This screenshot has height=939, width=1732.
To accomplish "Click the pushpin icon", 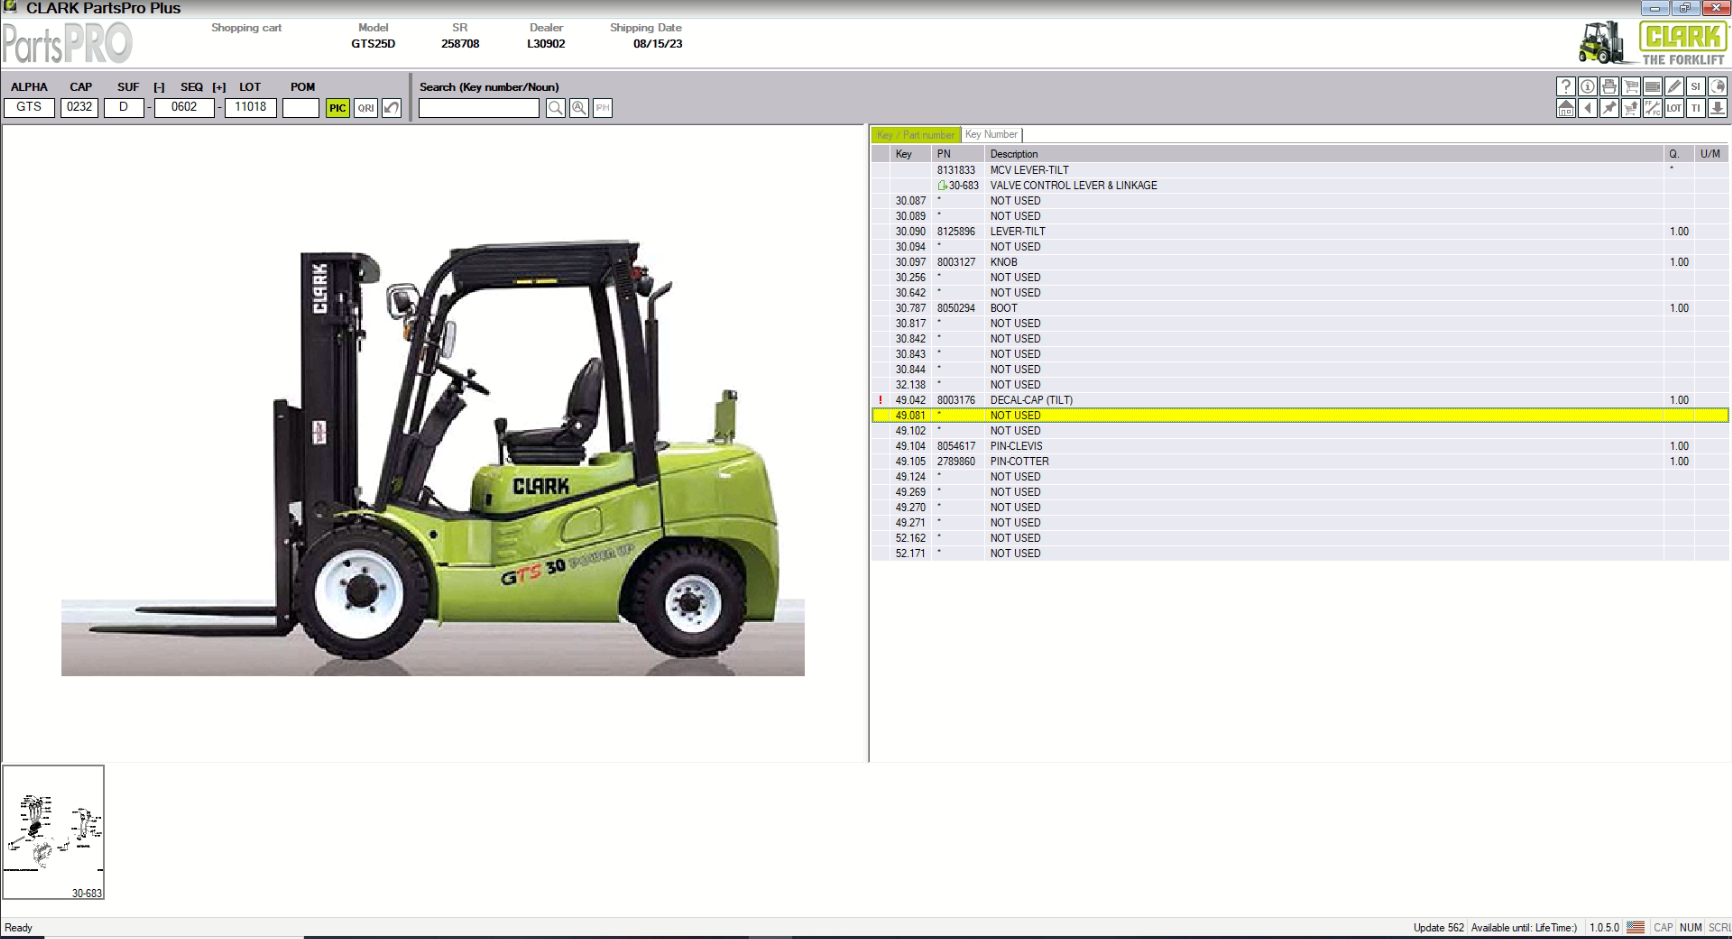I will click(1609, 108).
